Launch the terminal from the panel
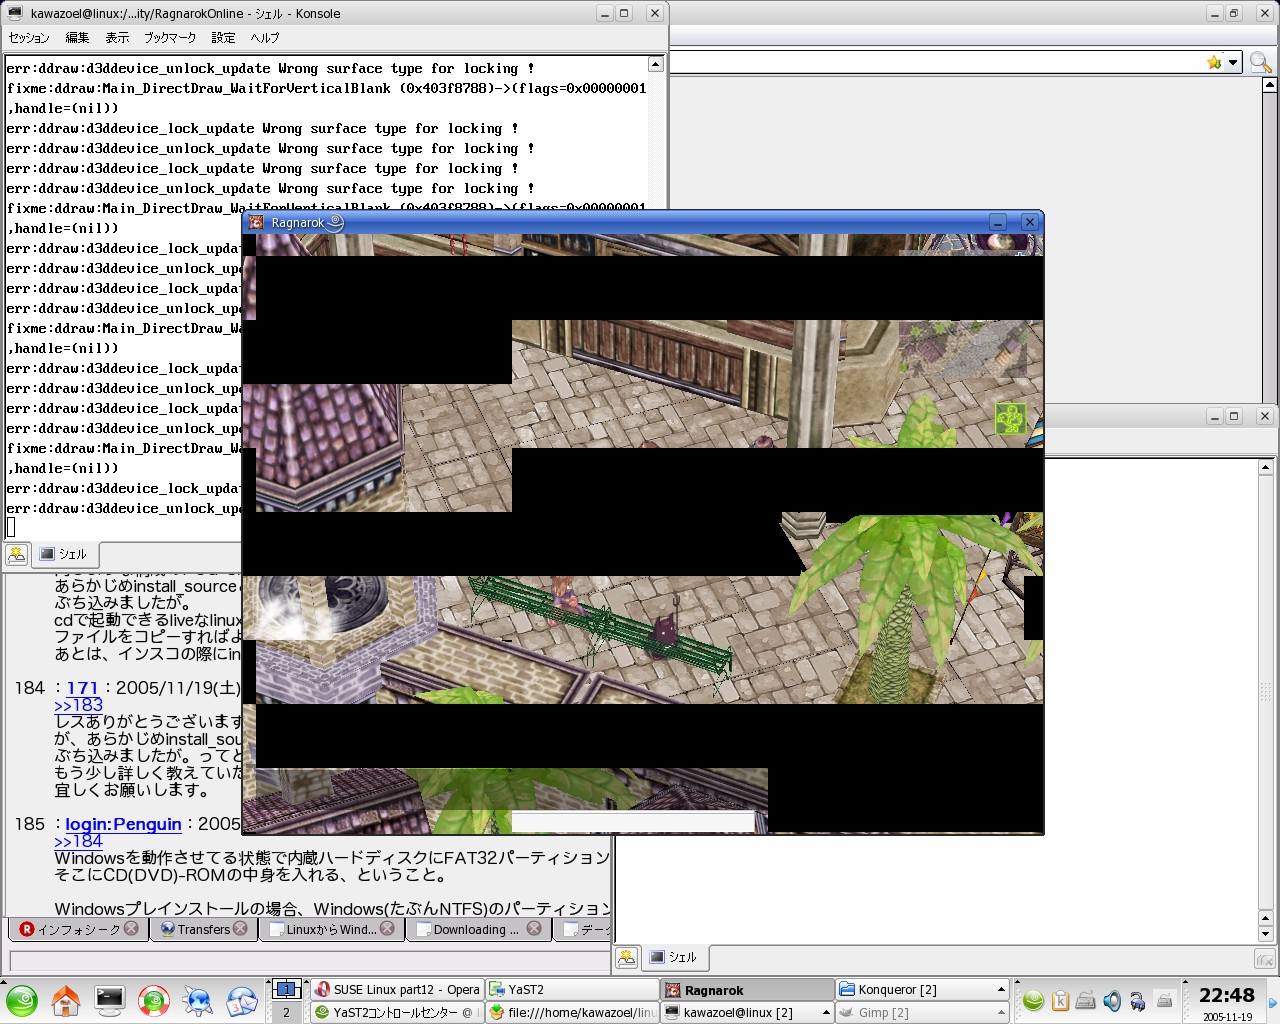This screenshot has width=1280, height=1024. point(110,1000)
